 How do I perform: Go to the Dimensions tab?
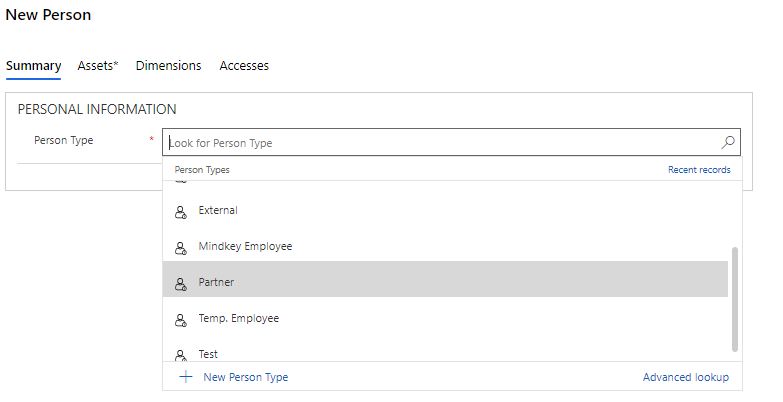coord(168,66)
